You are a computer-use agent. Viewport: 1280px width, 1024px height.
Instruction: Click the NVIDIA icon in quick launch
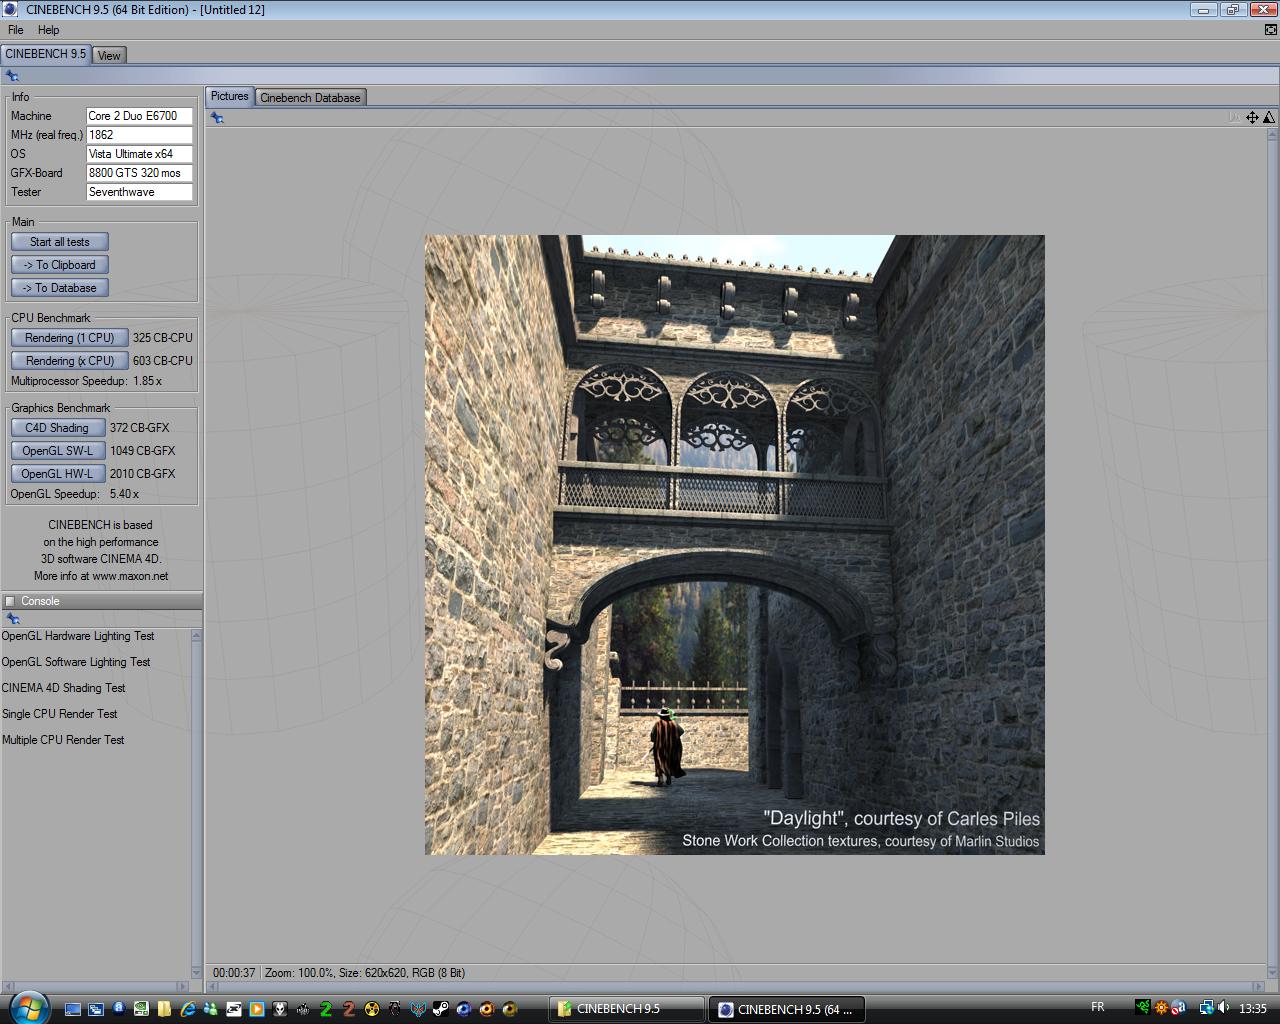141,1009
